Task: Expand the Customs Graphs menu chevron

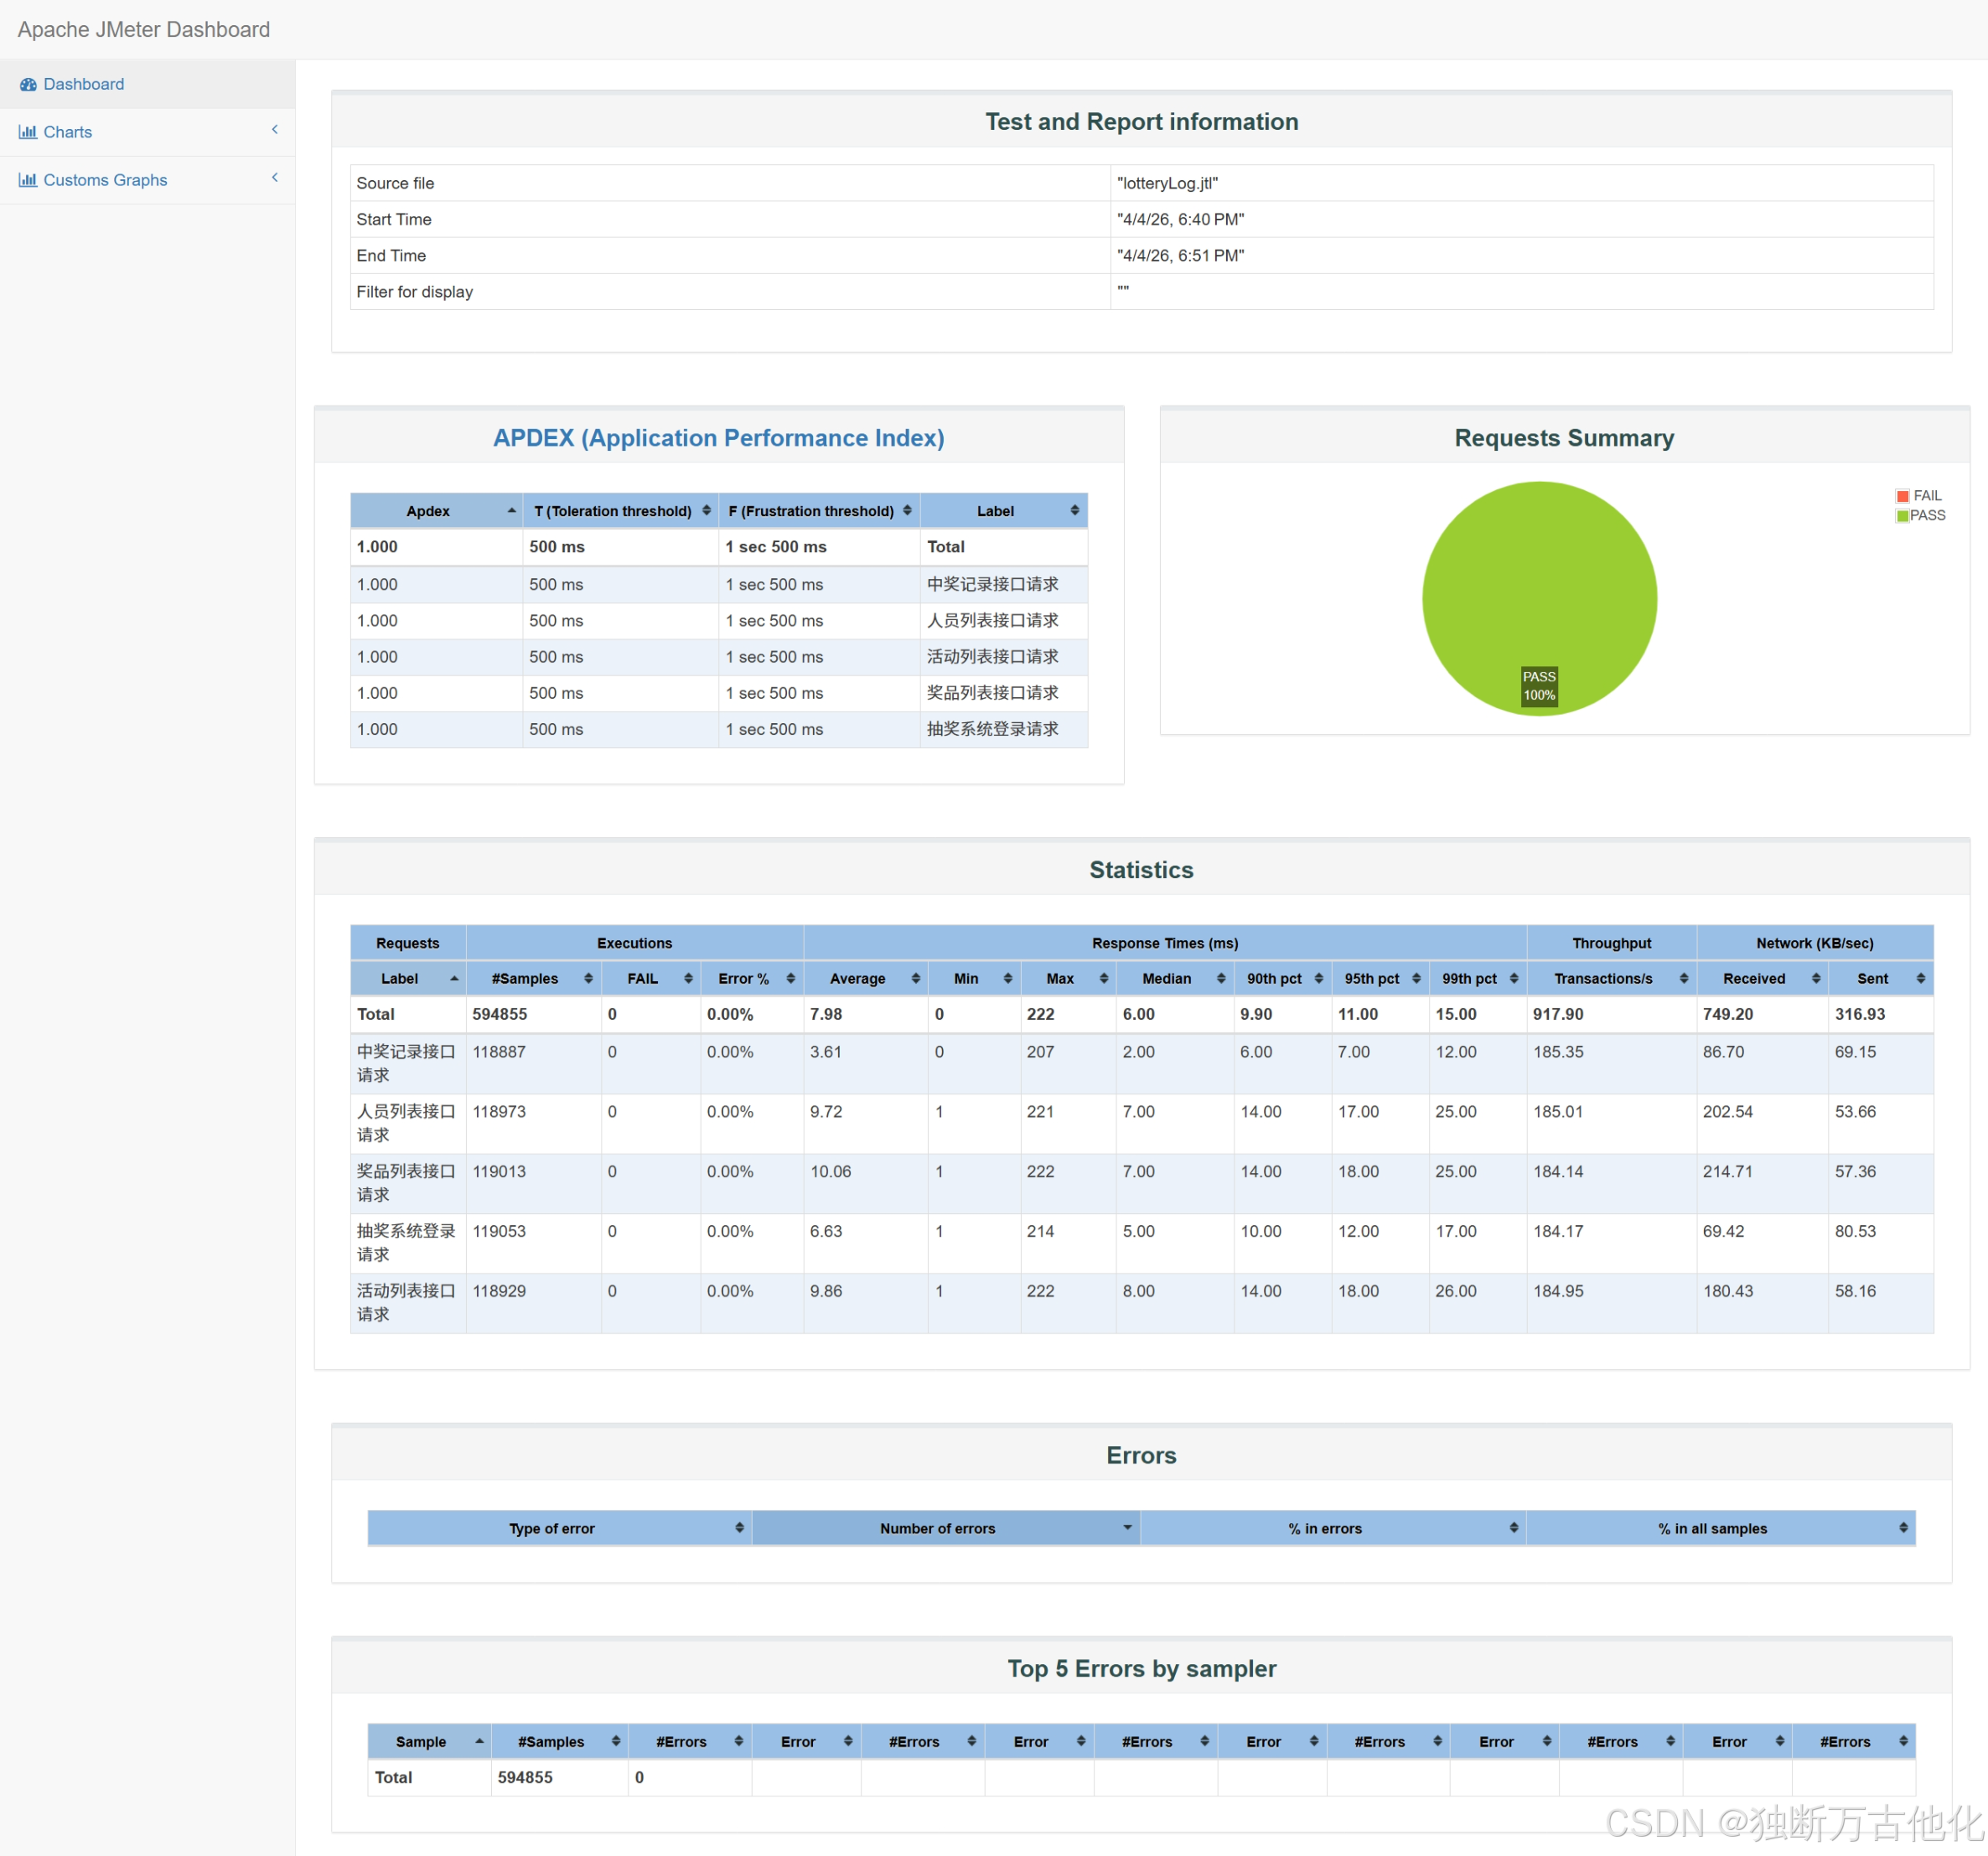Action: [x=274, y=178]
